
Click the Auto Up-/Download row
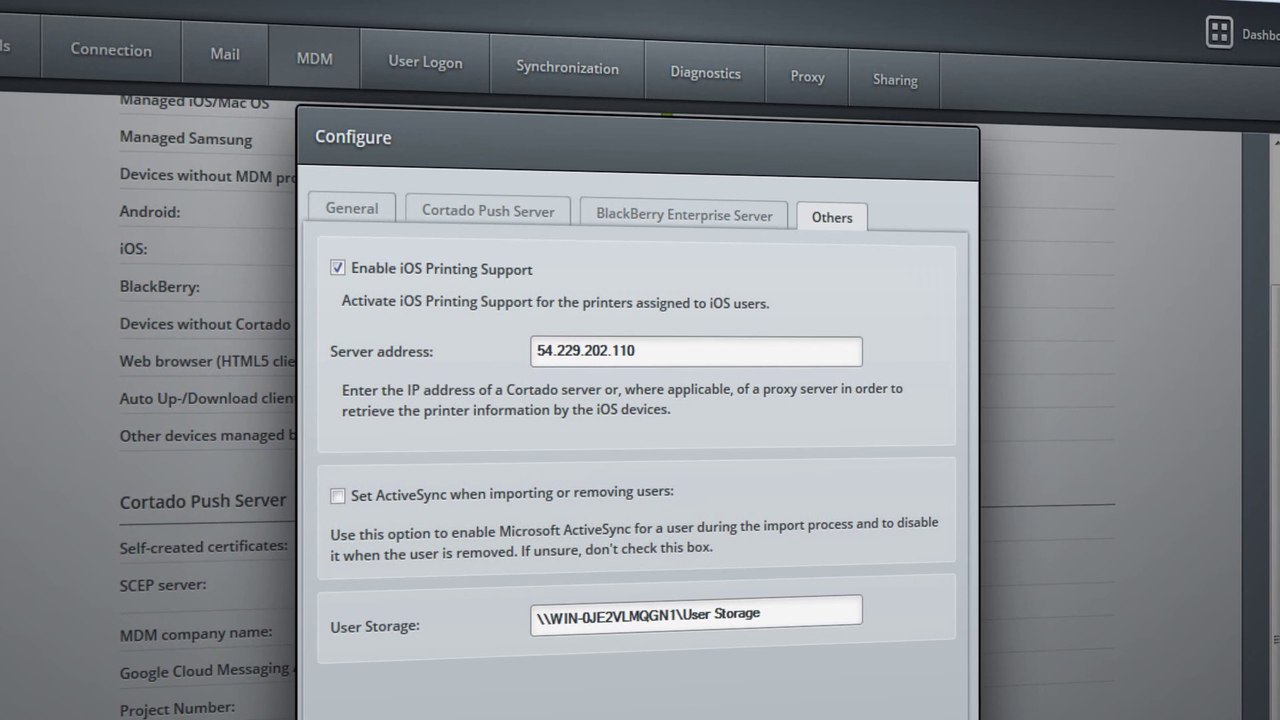(x=207, y=398)
